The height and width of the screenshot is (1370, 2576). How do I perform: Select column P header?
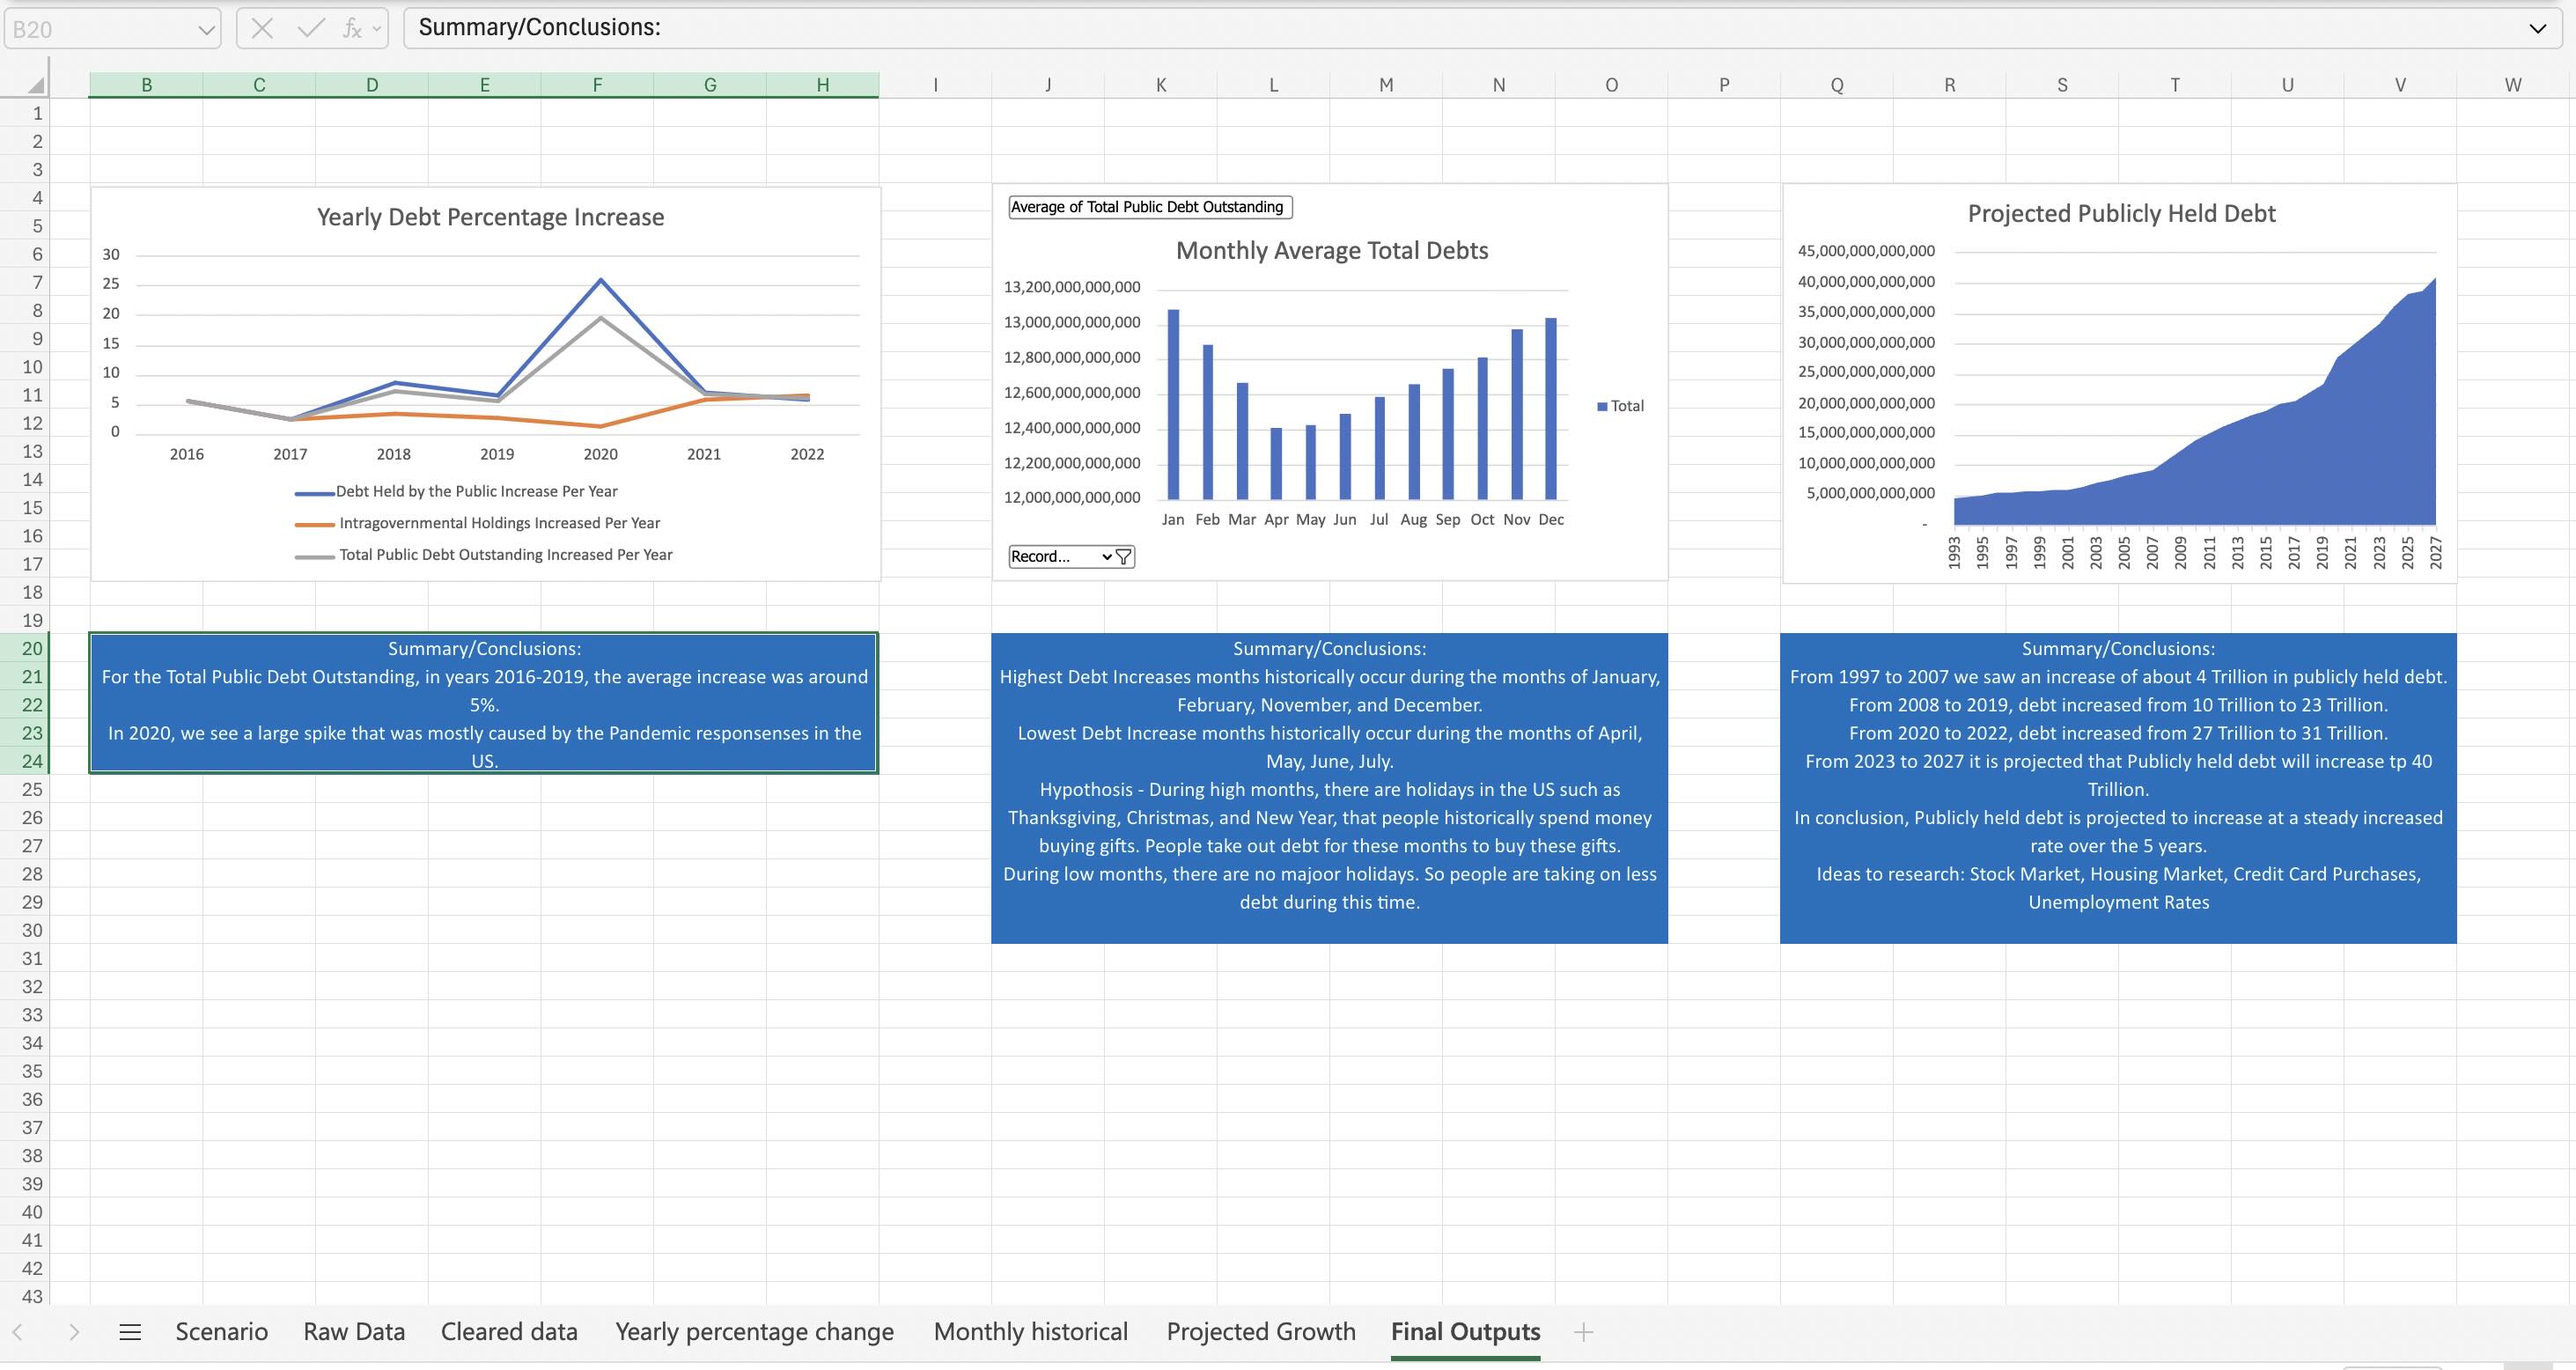(x=1724, y=86)
